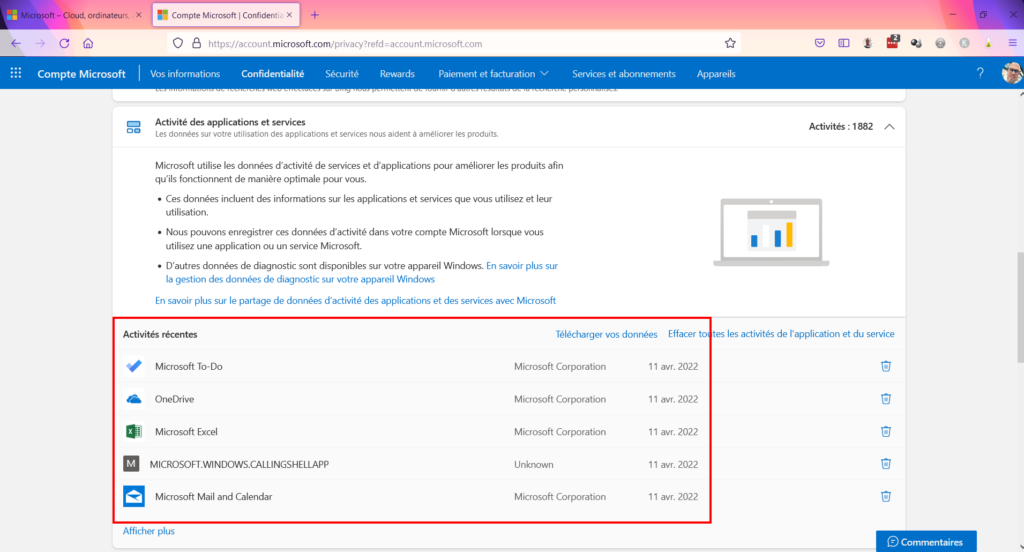Click the red extension icon in the browser toolbar
The width and height of the screenshot is (1024, 552).
(x=892, y=42)
